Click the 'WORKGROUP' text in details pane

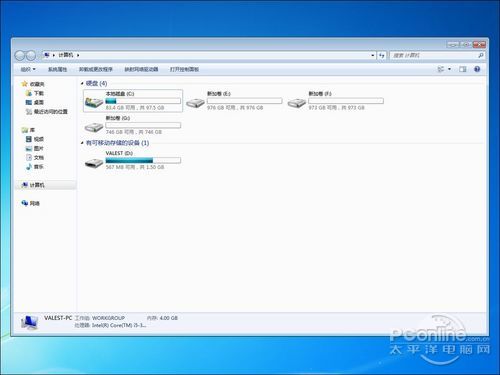pos(108,318)
